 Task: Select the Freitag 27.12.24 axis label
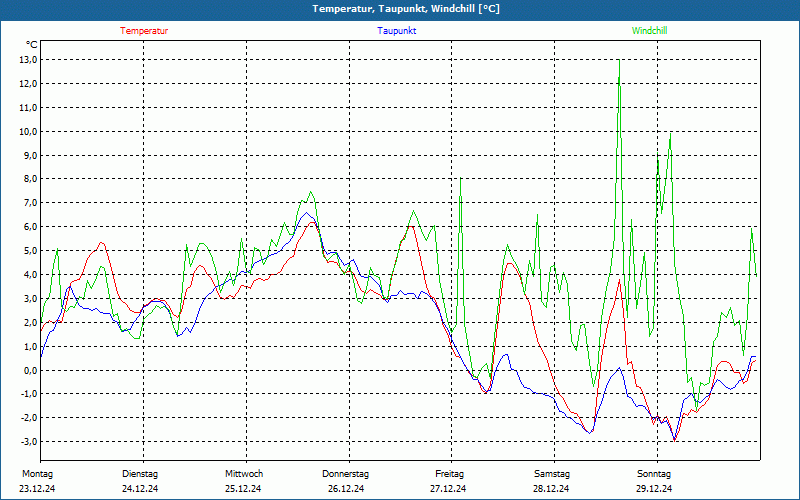pos(448,481)
